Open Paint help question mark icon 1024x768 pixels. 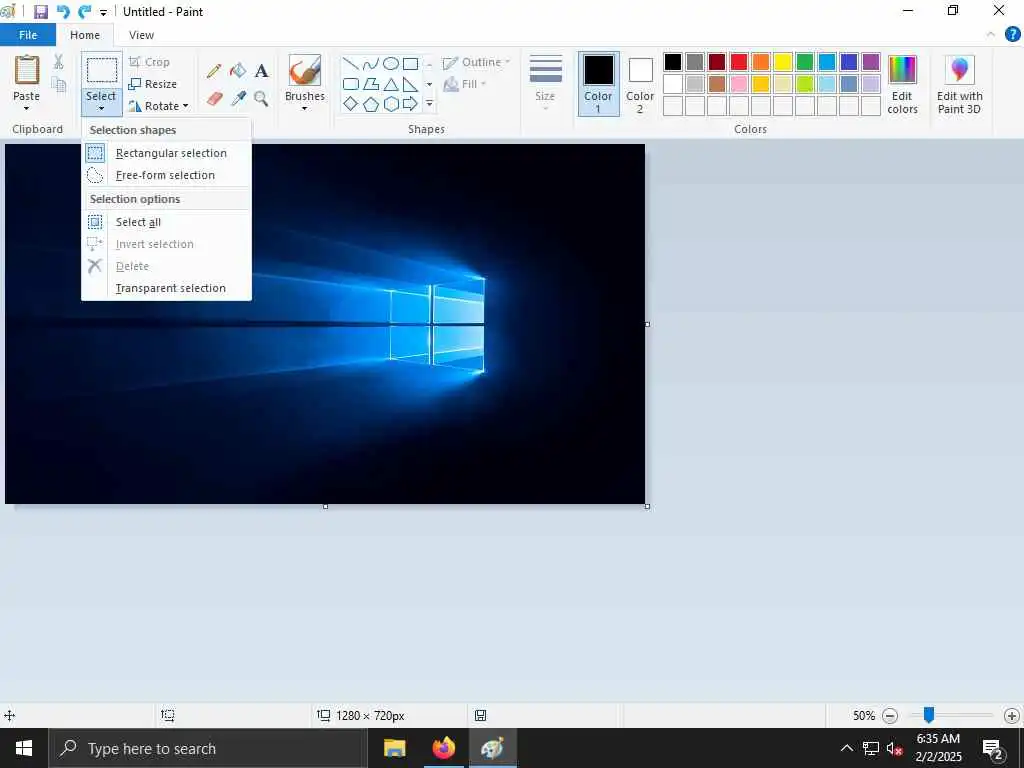[1012, 35]
